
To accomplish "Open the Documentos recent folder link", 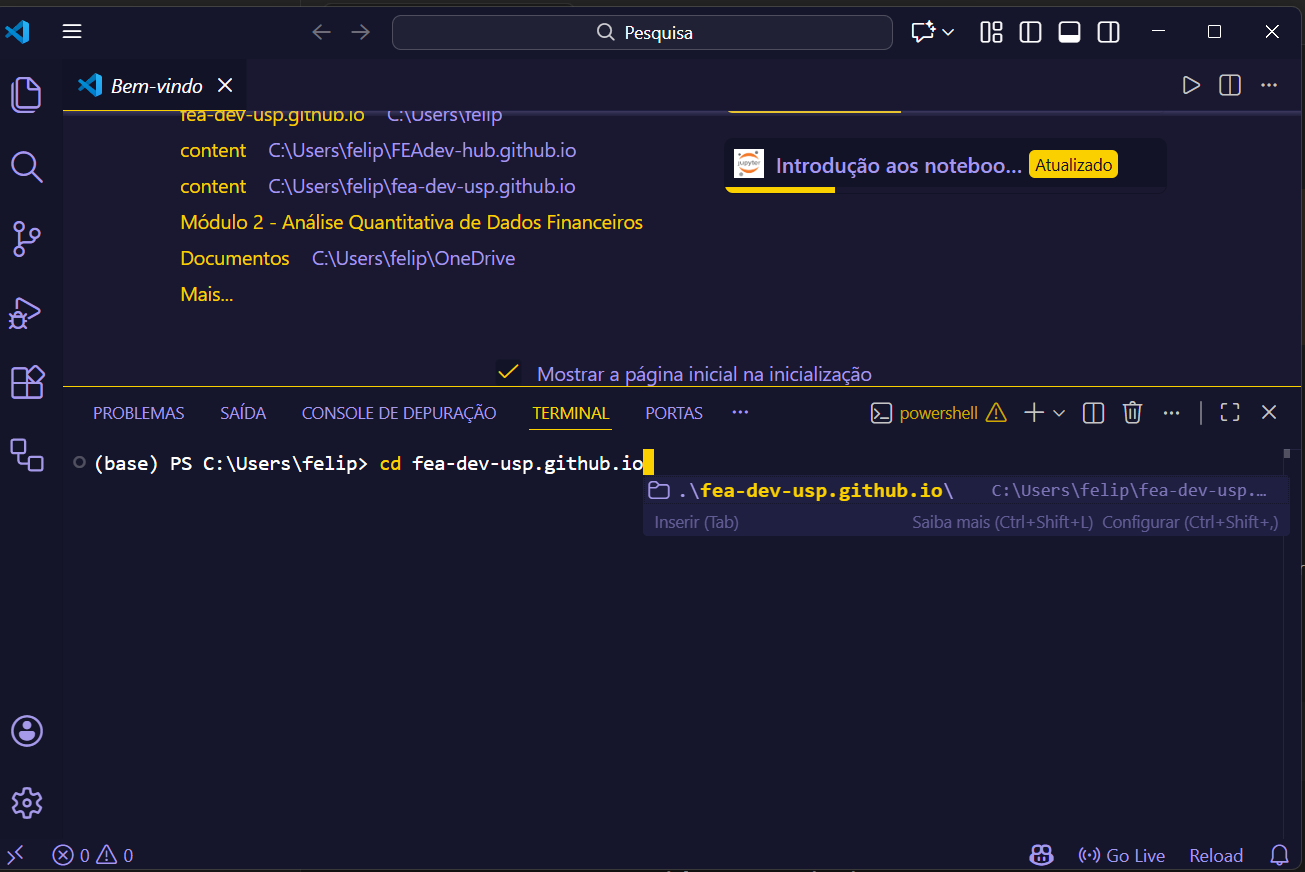I will pos(234,258).
